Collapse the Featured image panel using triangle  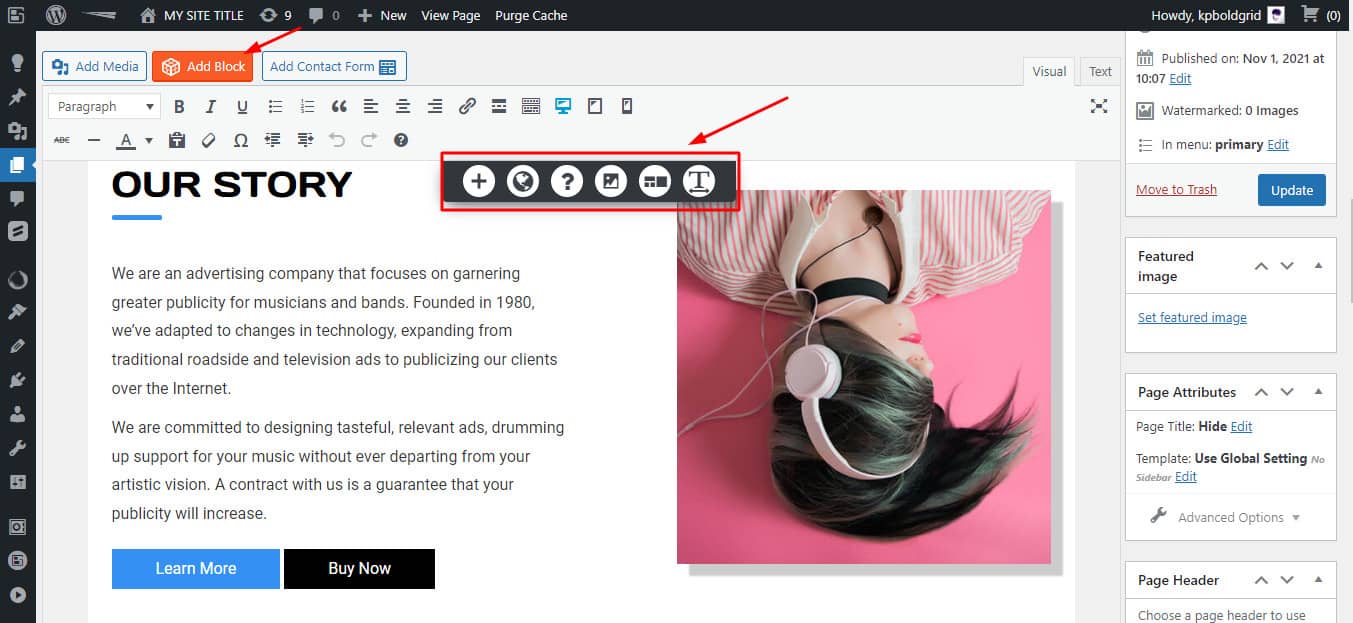1318,266
